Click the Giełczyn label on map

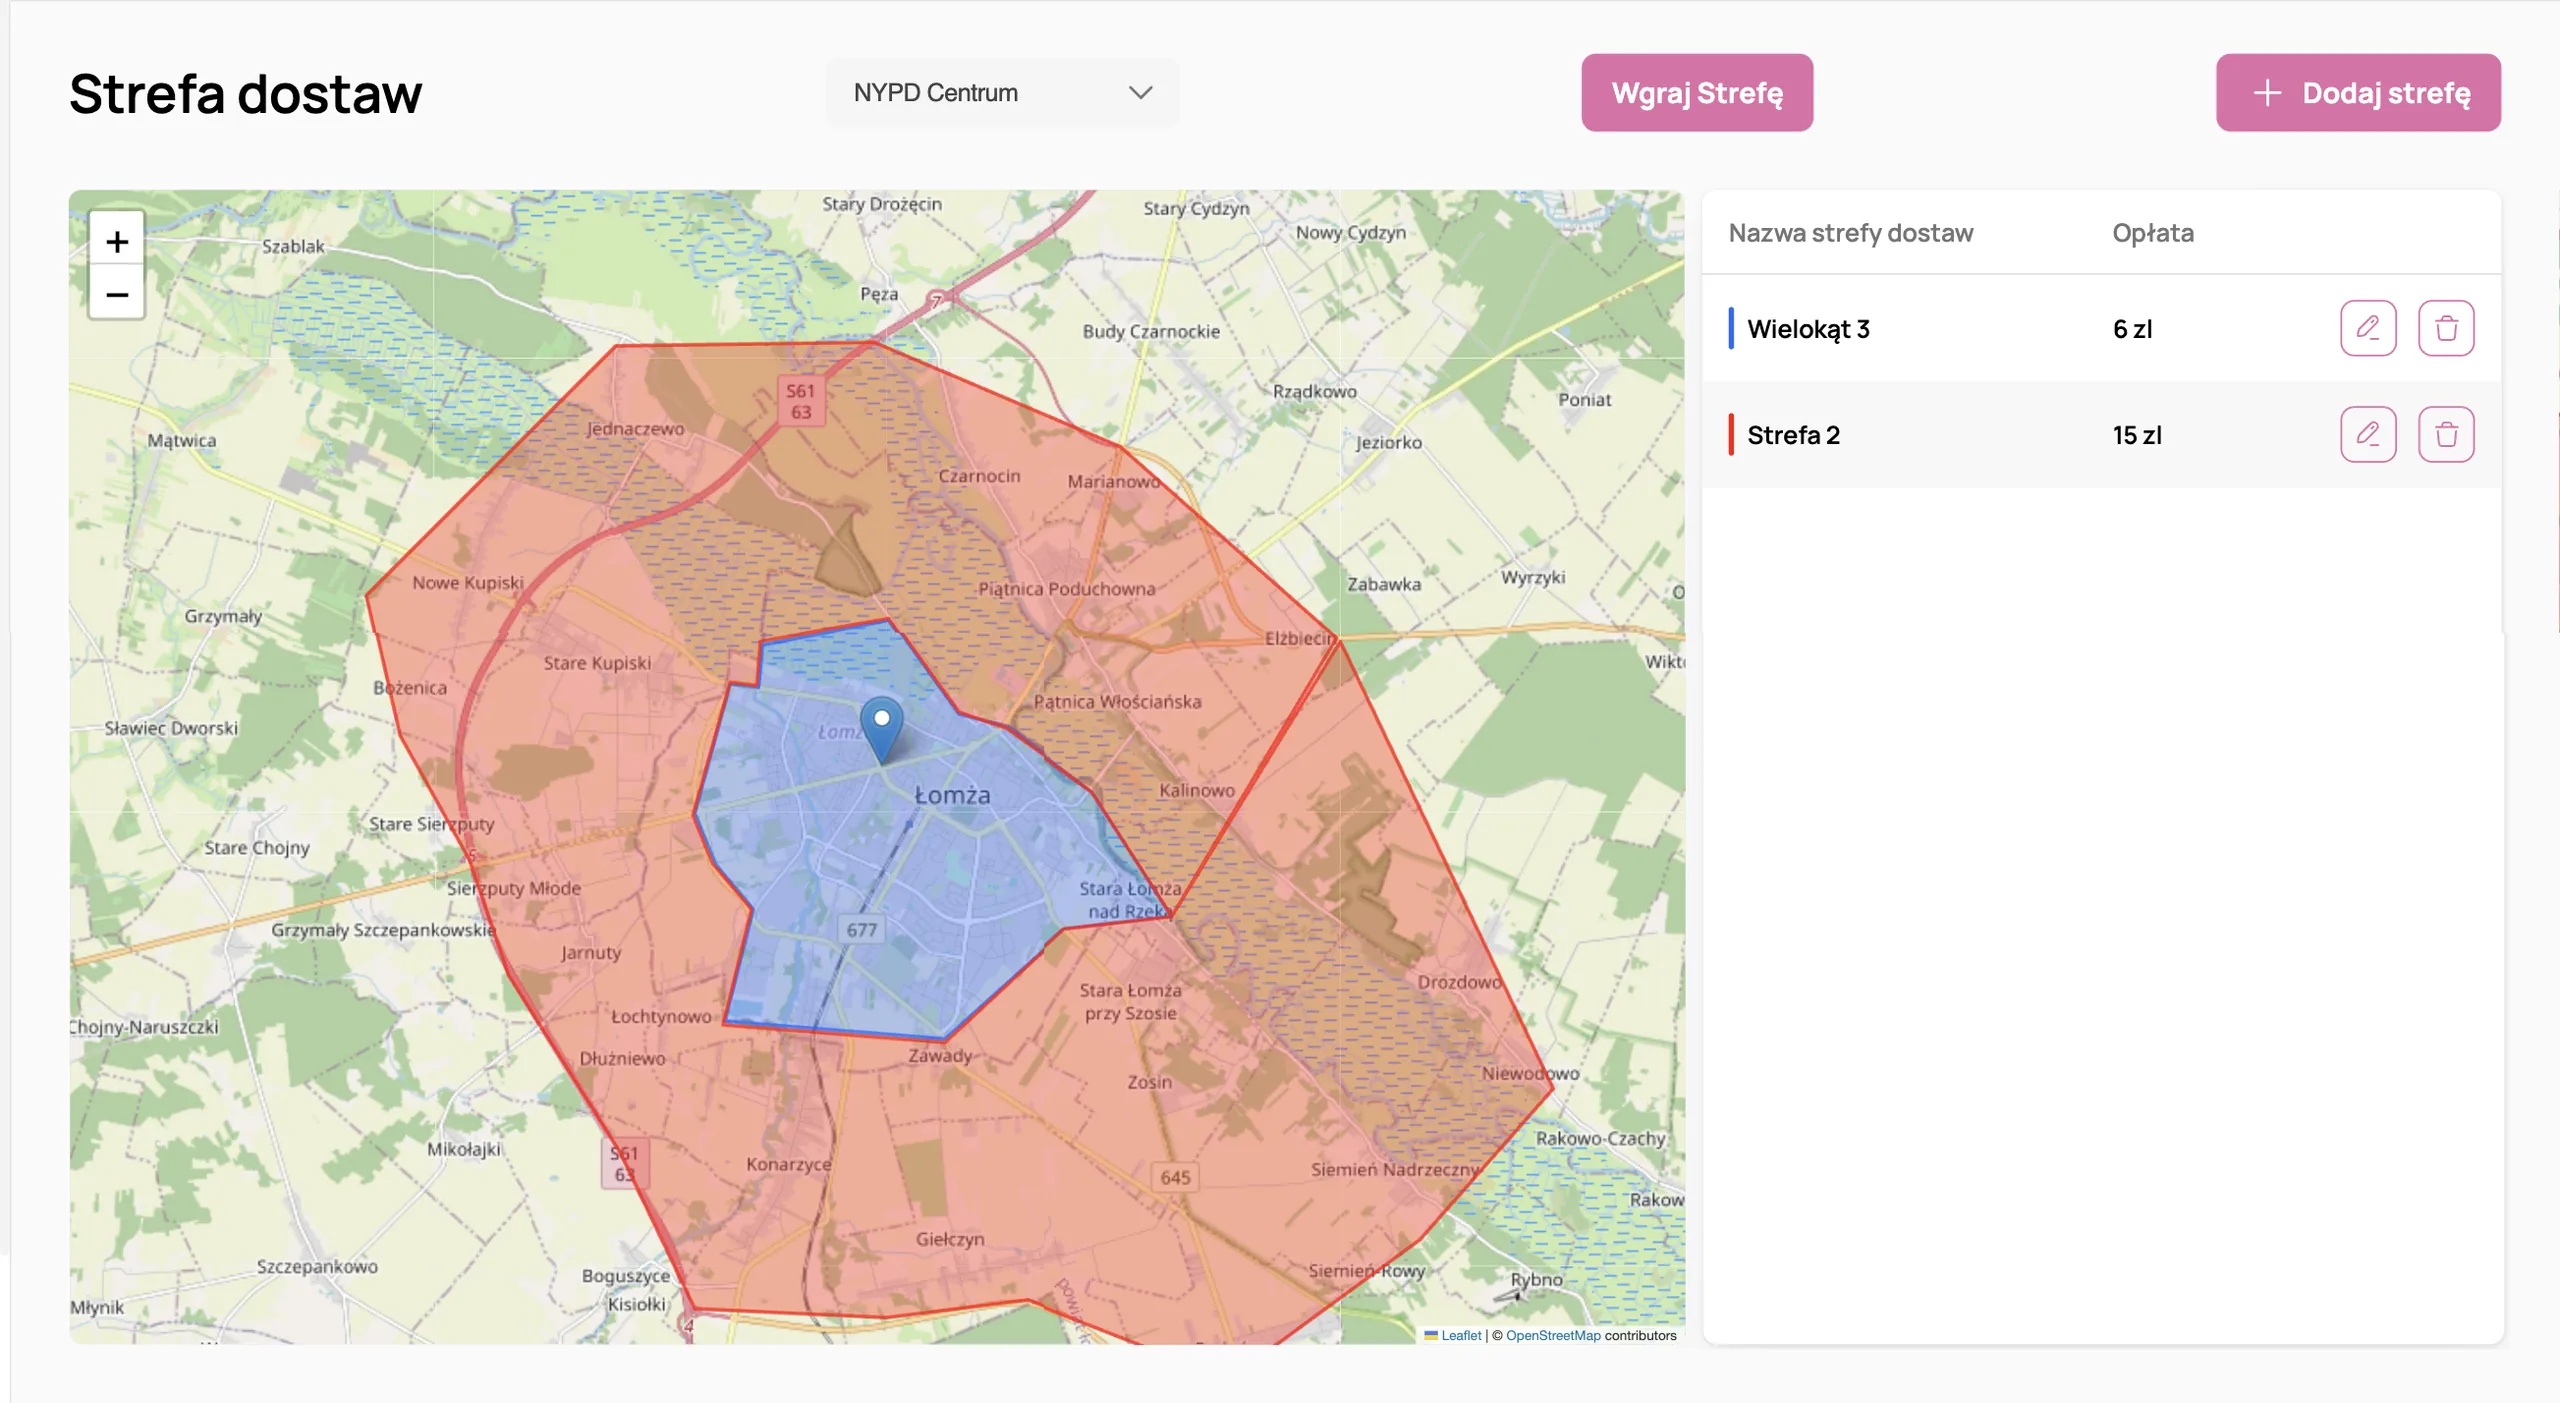click(x=950, y=1239)
